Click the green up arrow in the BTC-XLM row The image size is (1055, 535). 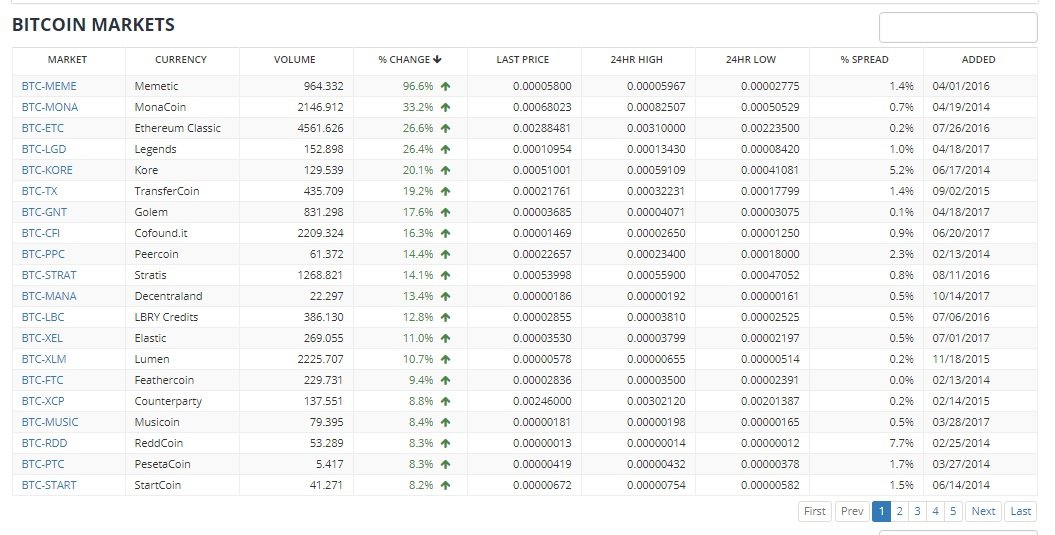[445, 359]
